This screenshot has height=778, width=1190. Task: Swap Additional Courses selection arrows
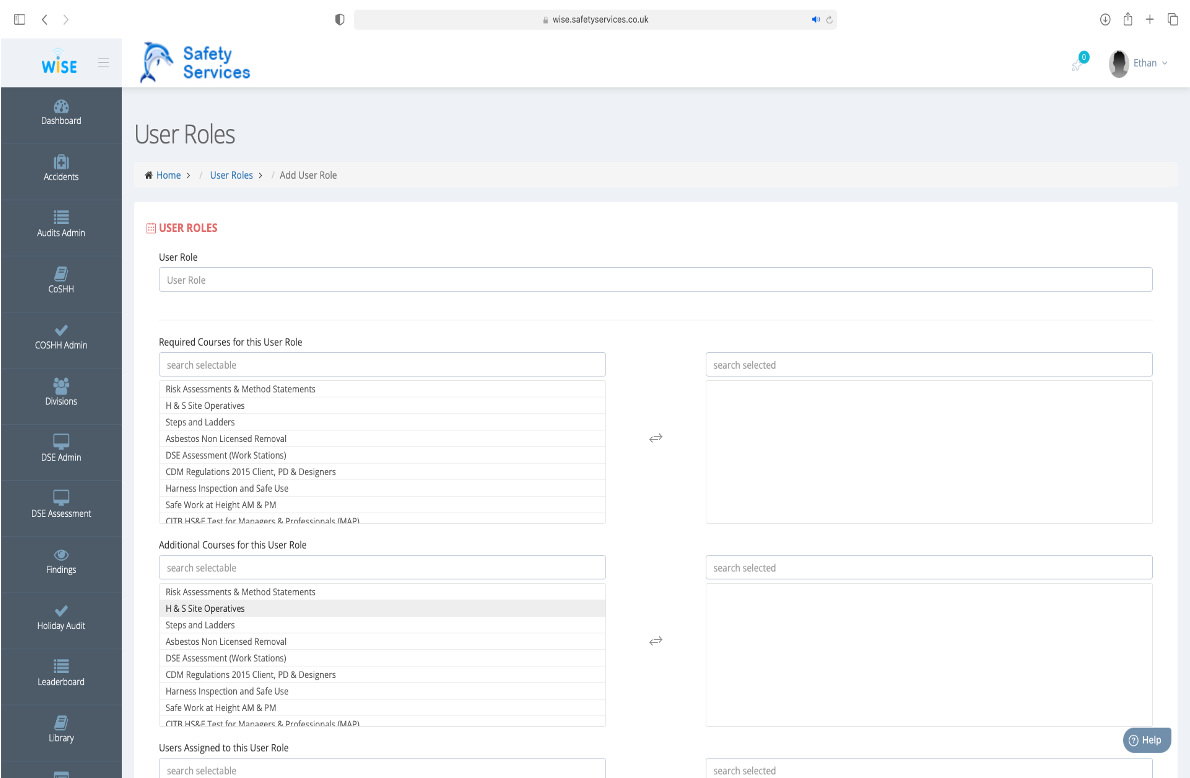point(656,641)
